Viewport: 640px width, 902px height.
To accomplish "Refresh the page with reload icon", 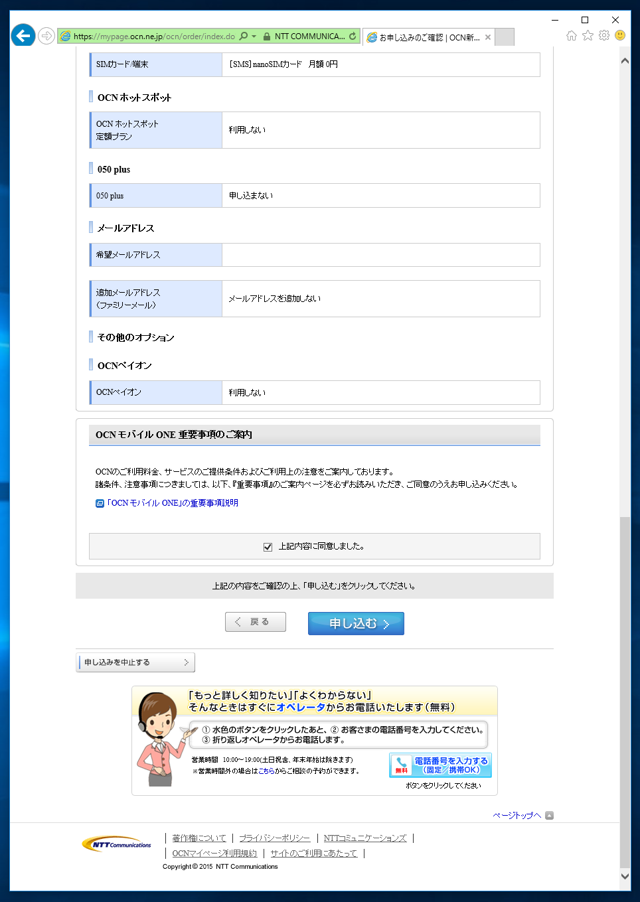I will point(352,36).
